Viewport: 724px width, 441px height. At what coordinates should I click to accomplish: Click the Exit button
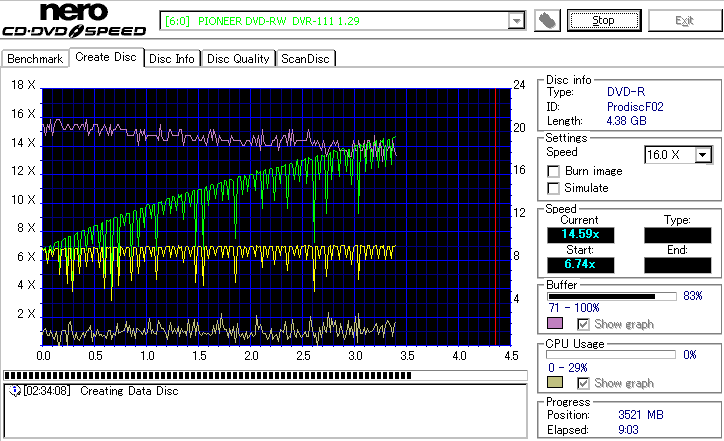click(684, 21)
